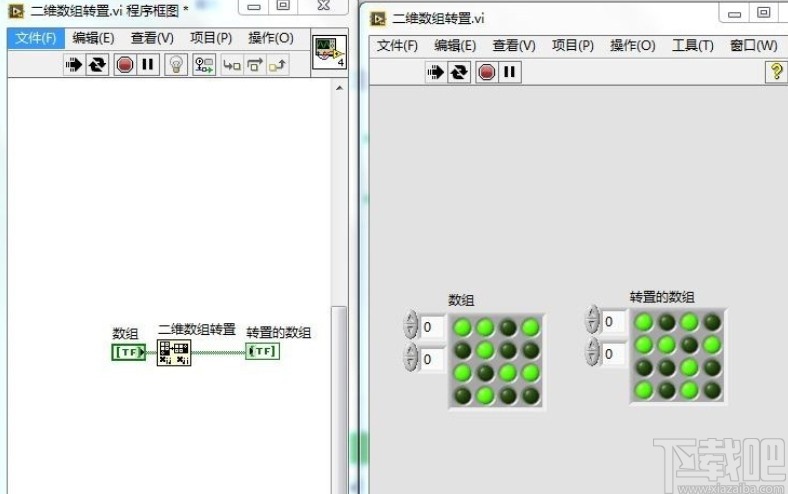Toggle fourth-row second-column lit LED in 数组 array

[x=485, y=396]
